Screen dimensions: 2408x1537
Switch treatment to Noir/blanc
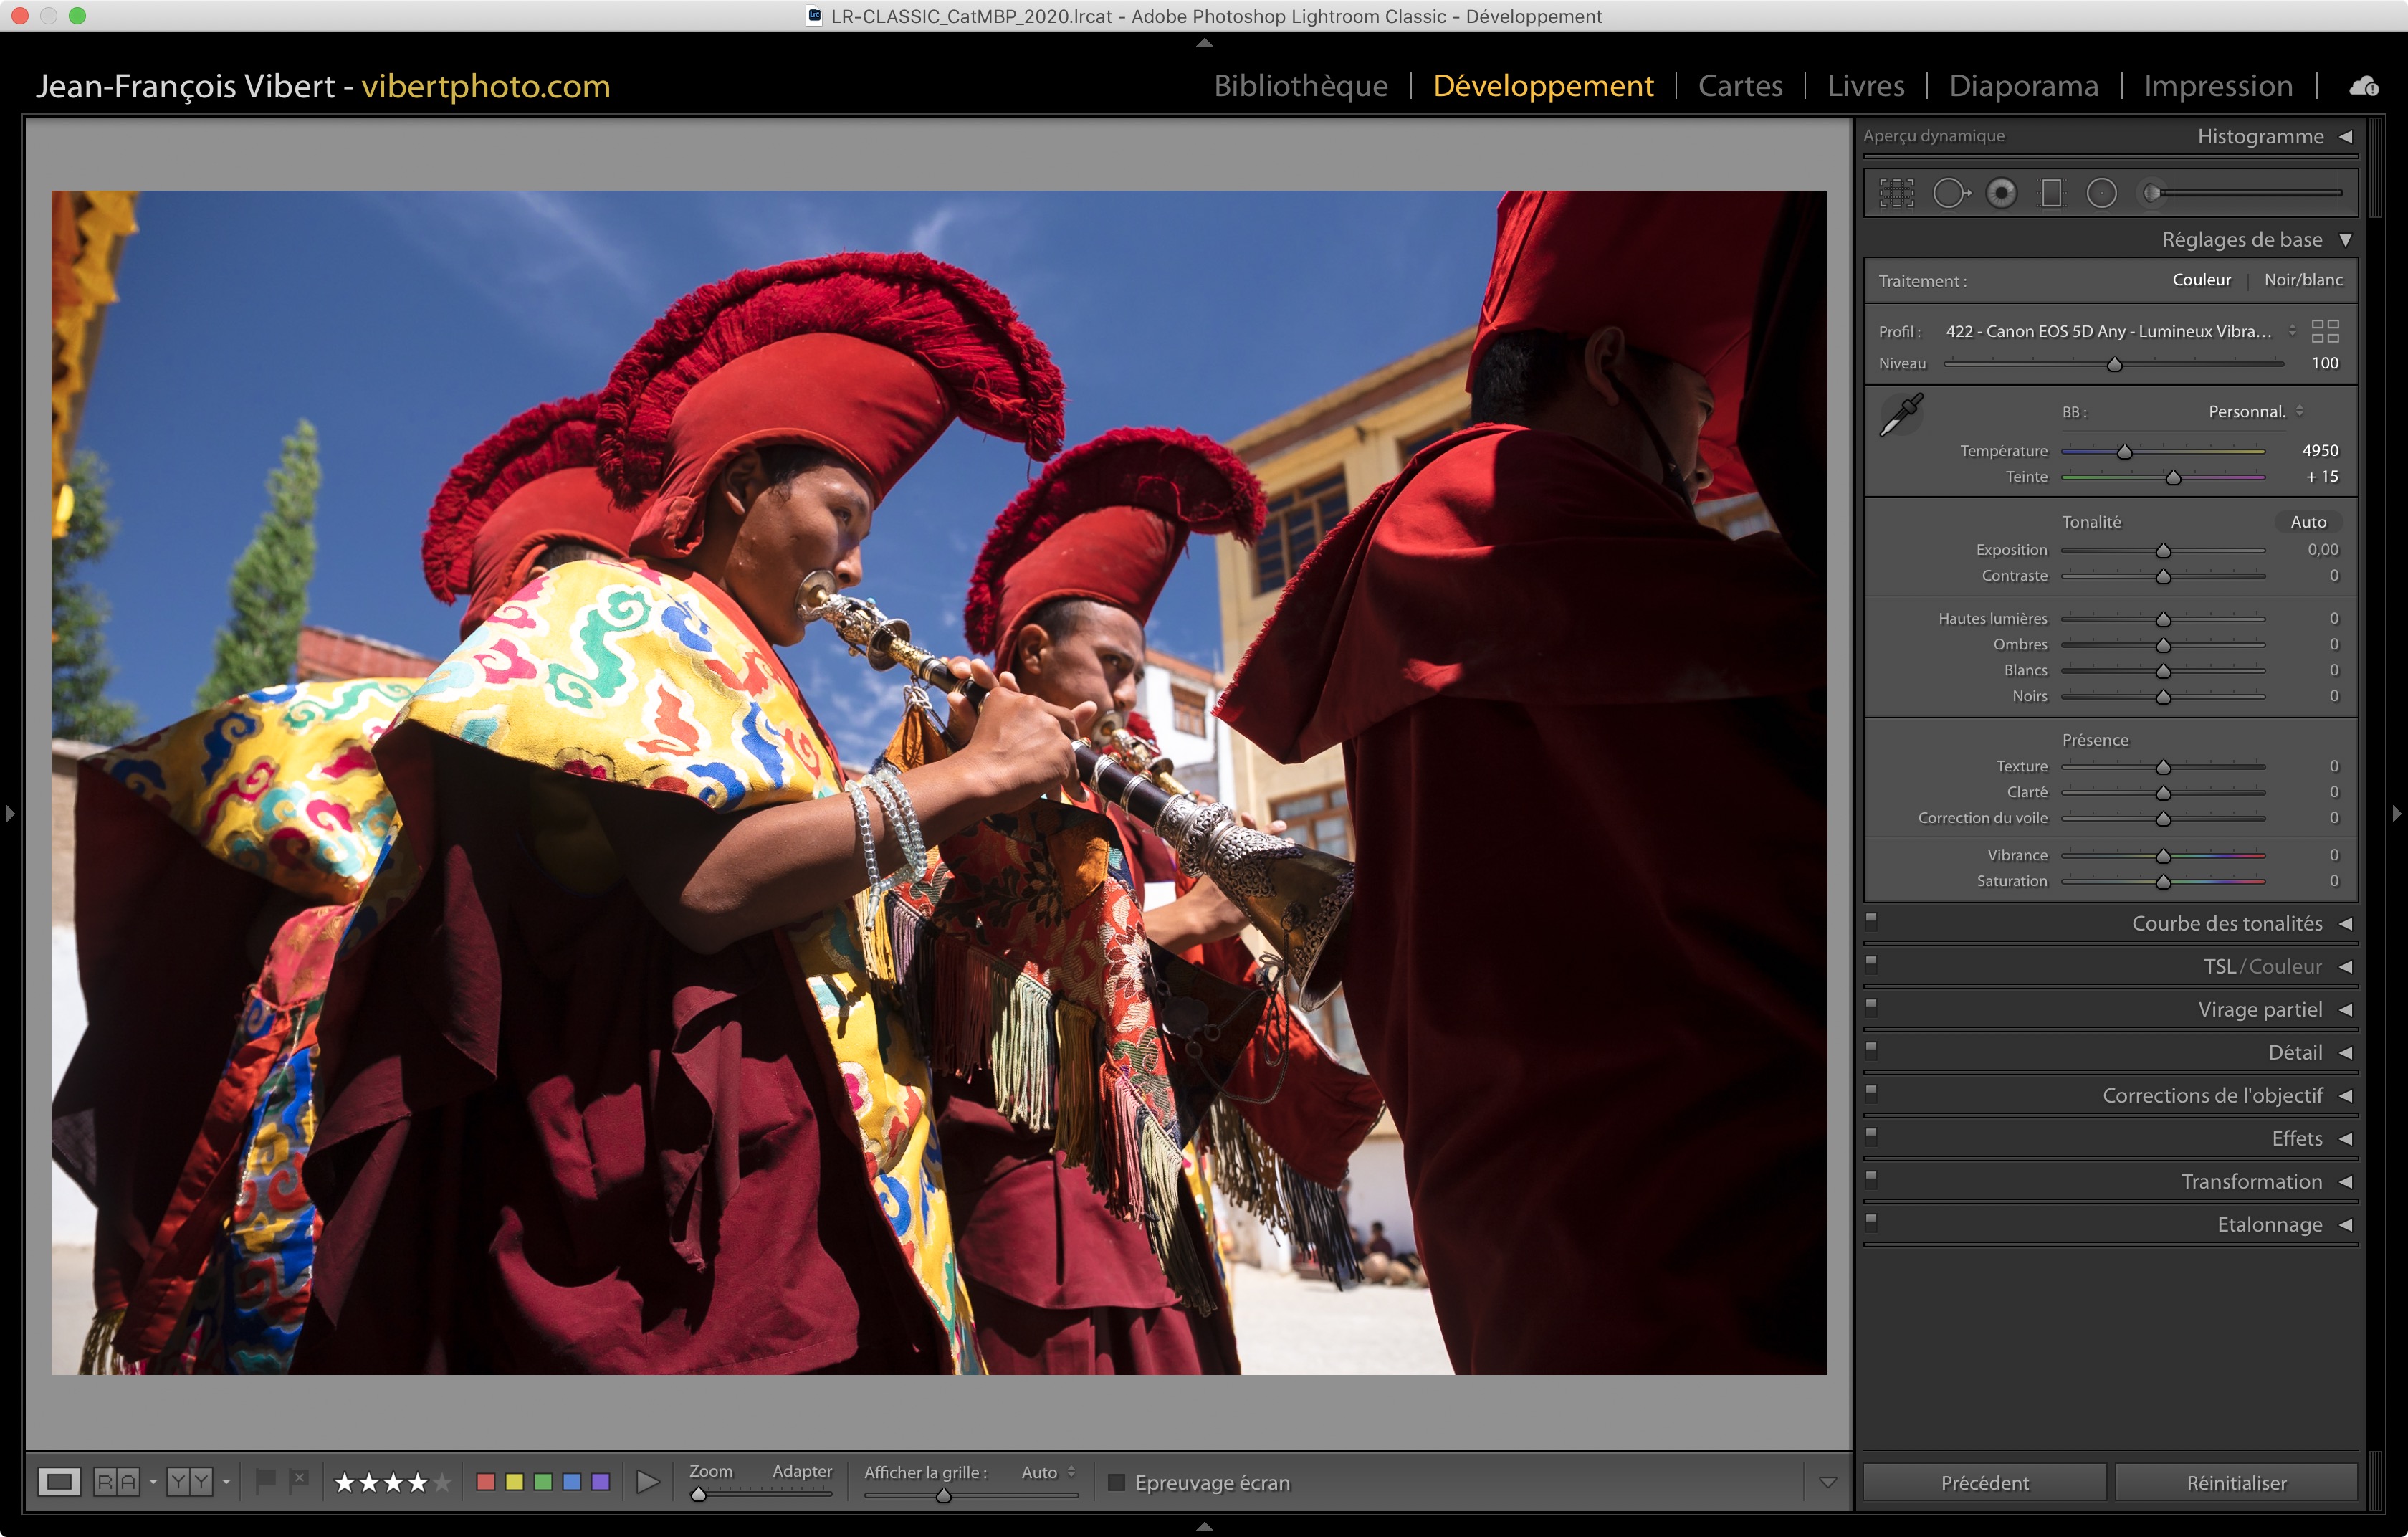click(2302, 280)
